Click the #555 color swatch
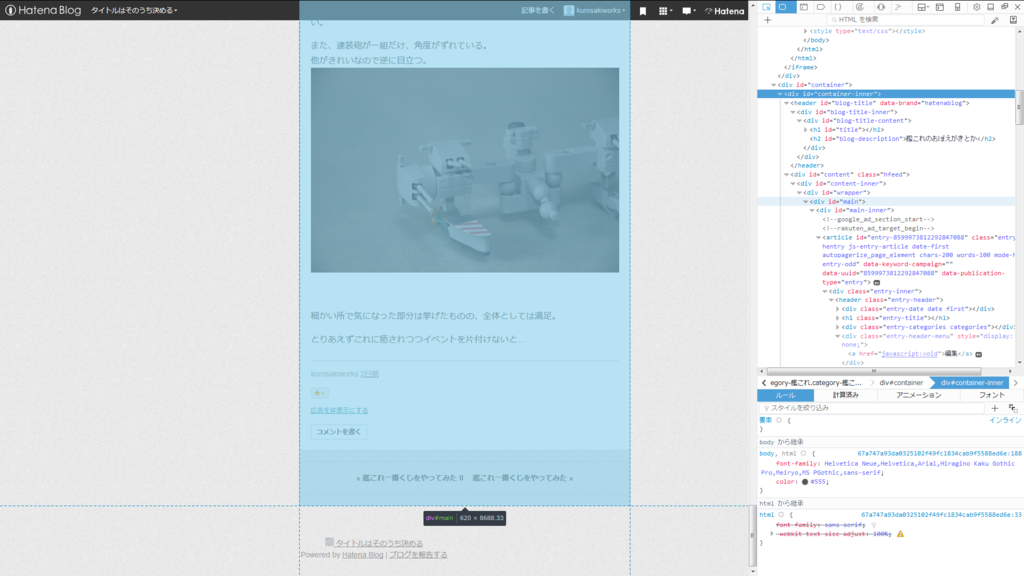 pyautogui.click(x=805, y=482)
